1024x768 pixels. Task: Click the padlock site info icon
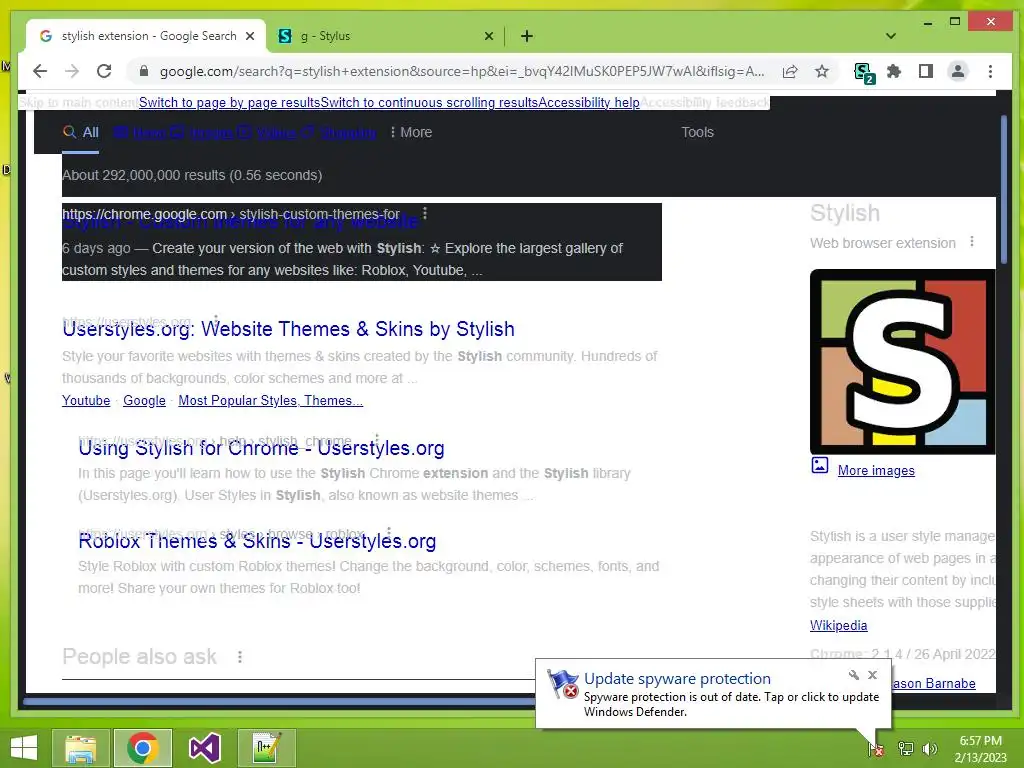144,71
